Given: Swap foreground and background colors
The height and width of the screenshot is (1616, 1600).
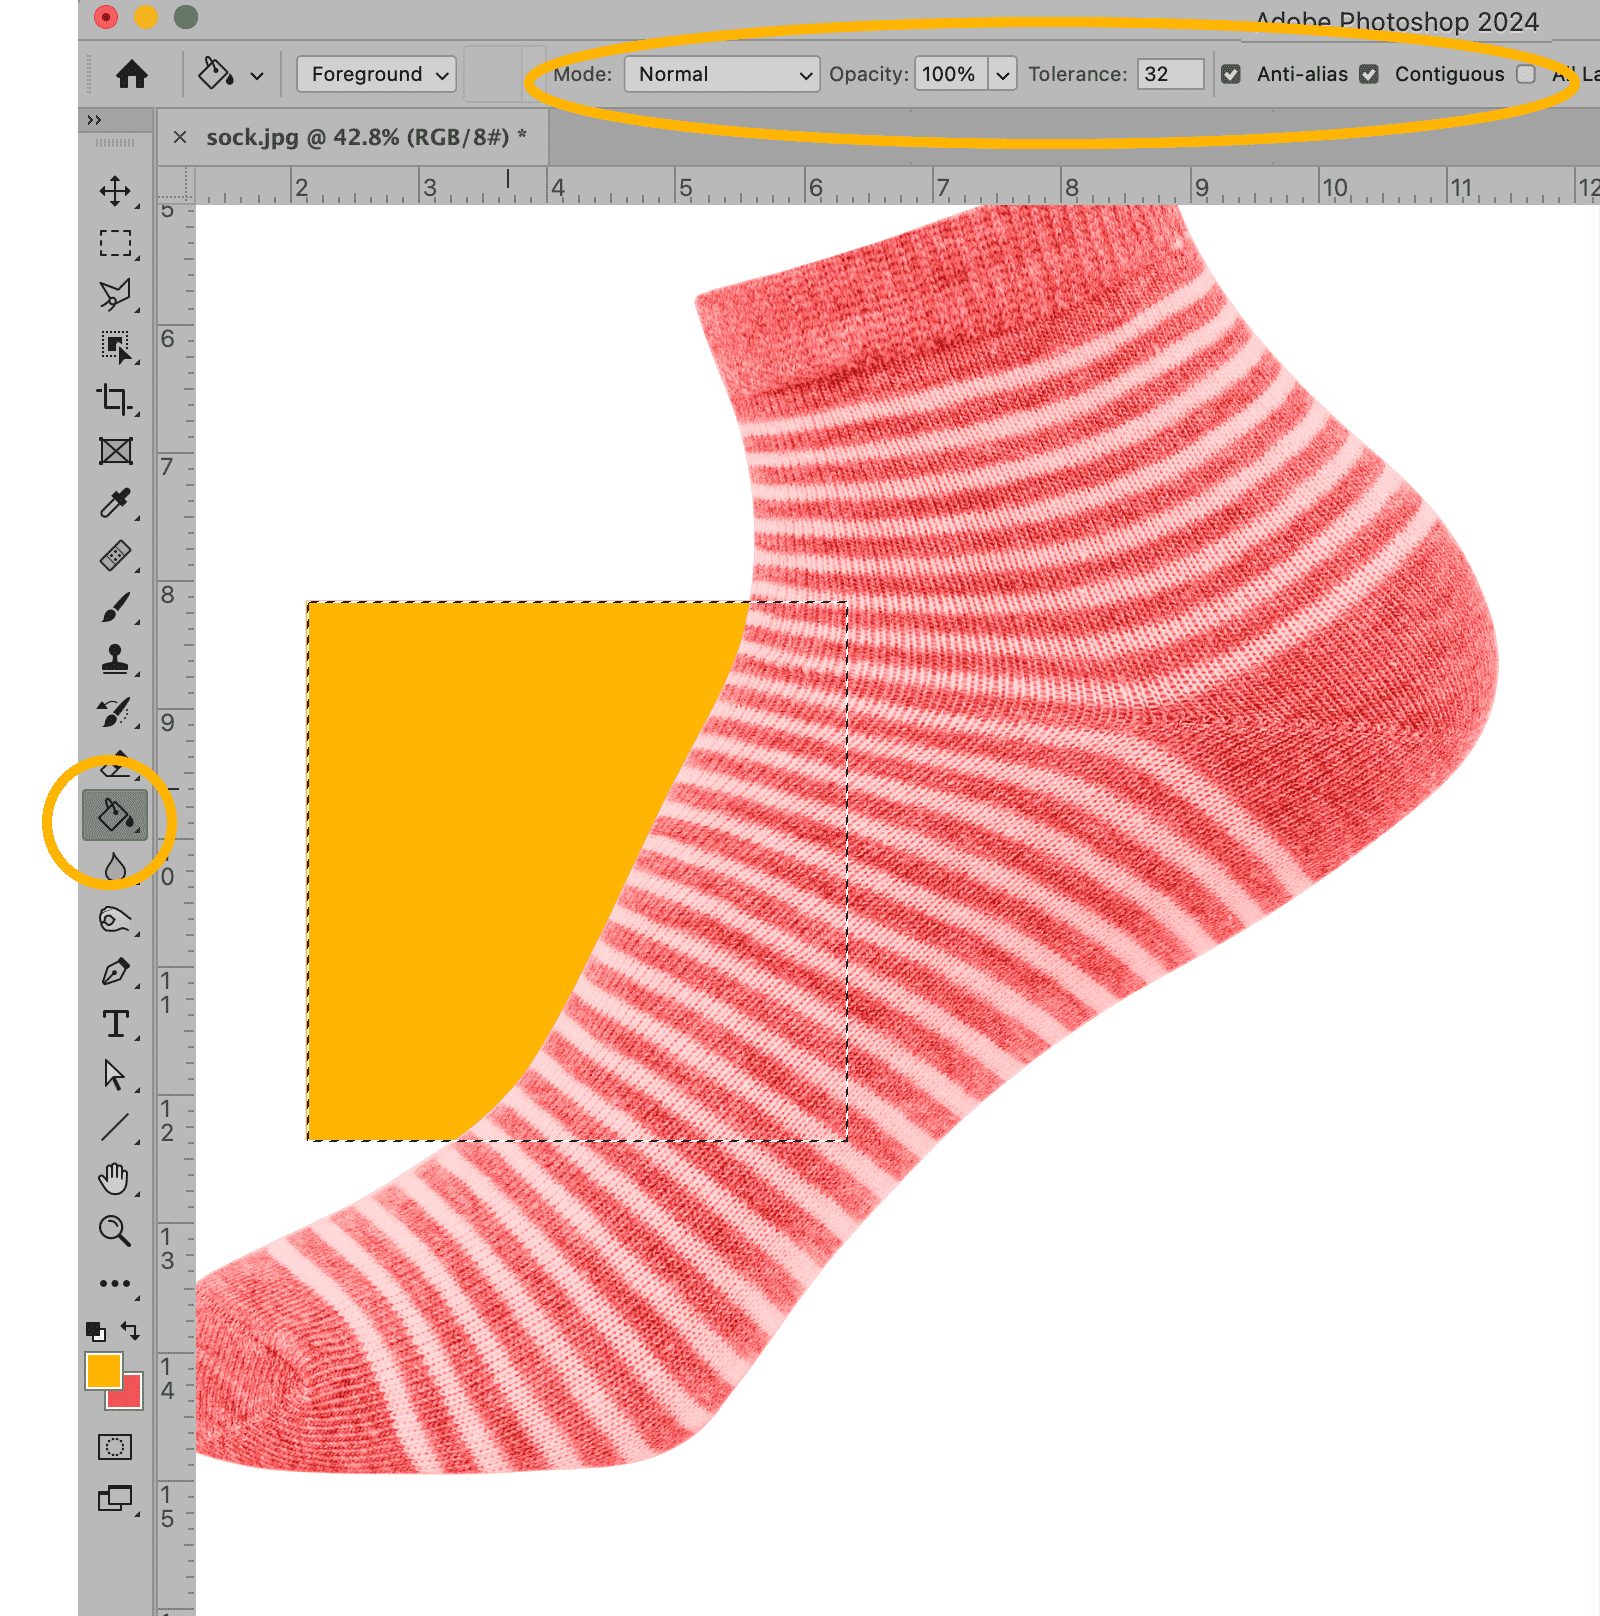Looking at the screenshot, I should click(130, 1330).
